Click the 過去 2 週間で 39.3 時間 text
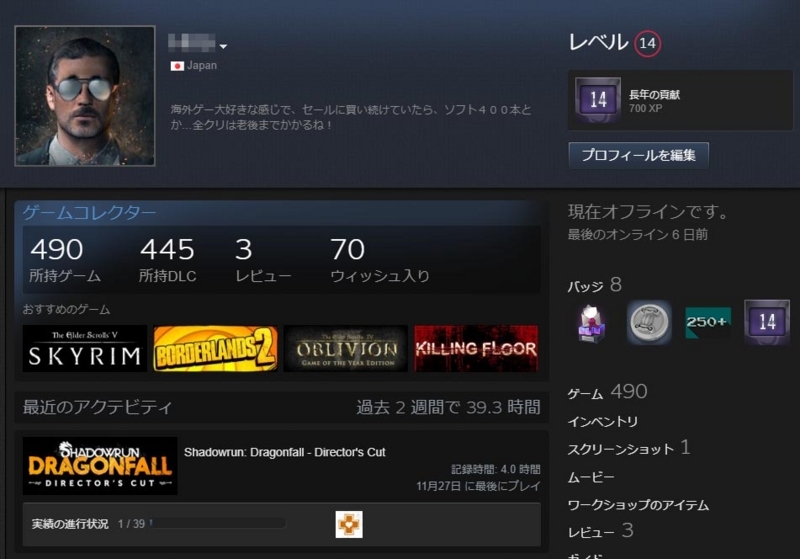800x559 pixels. pyautogui.click(x=448, y=407)
